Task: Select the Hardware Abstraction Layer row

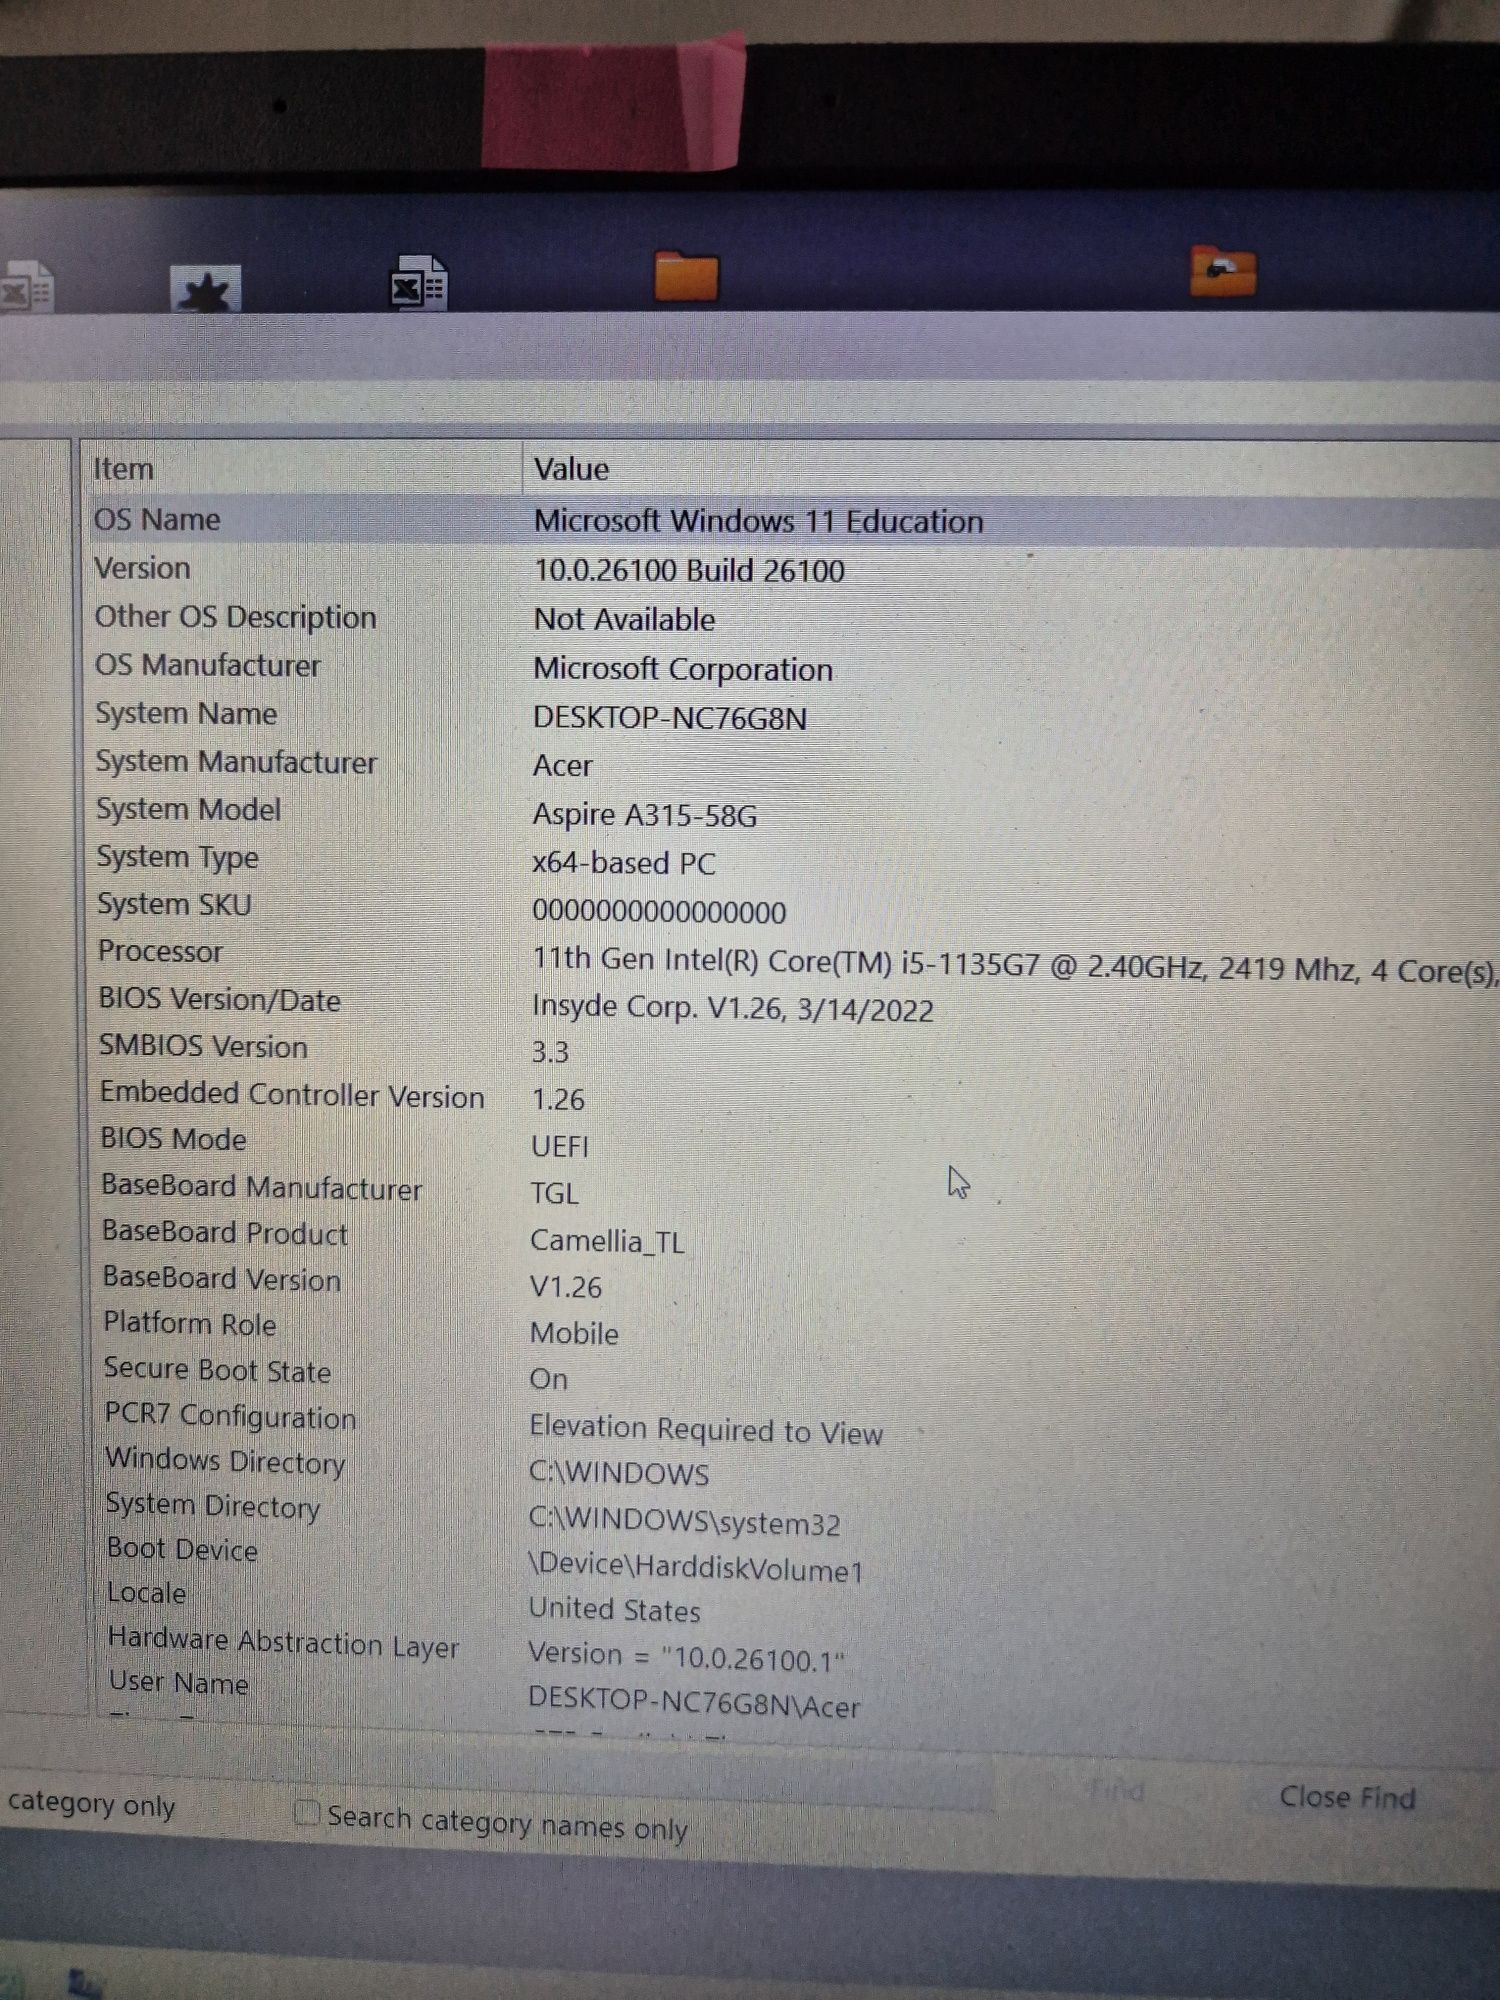Action: pos(284,1642)
